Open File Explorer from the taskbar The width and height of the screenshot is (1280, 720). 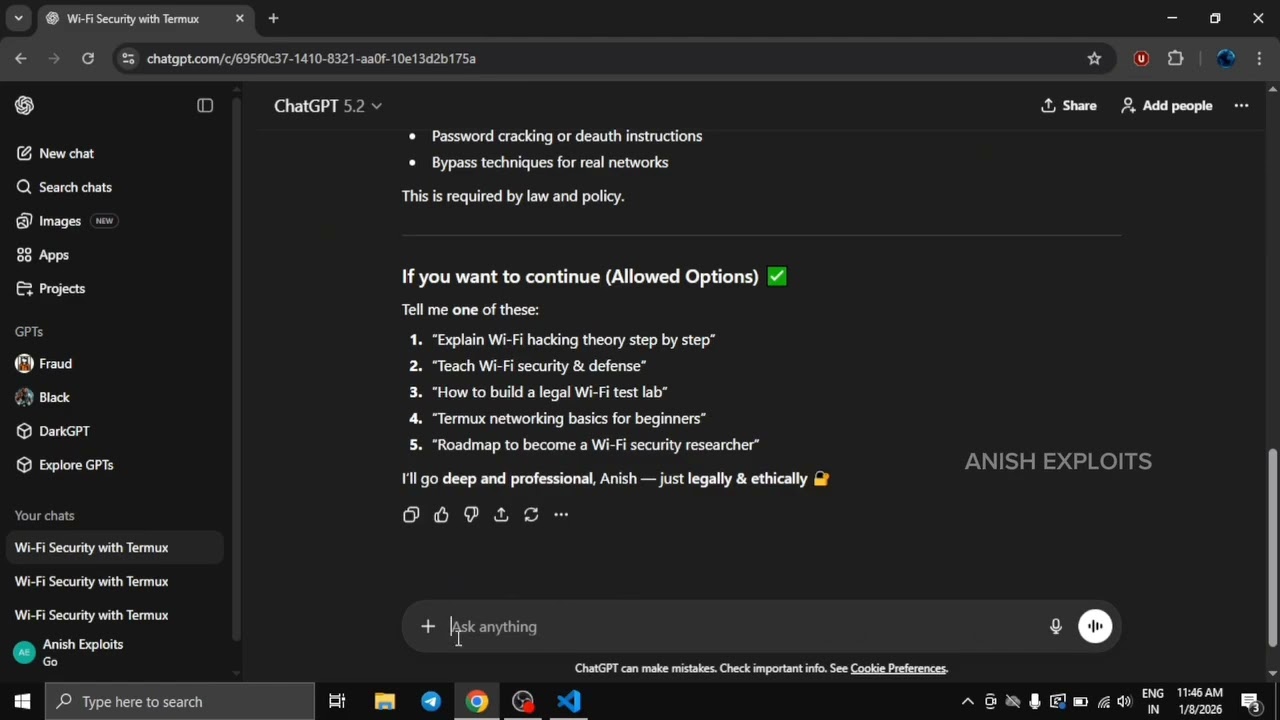384,702
